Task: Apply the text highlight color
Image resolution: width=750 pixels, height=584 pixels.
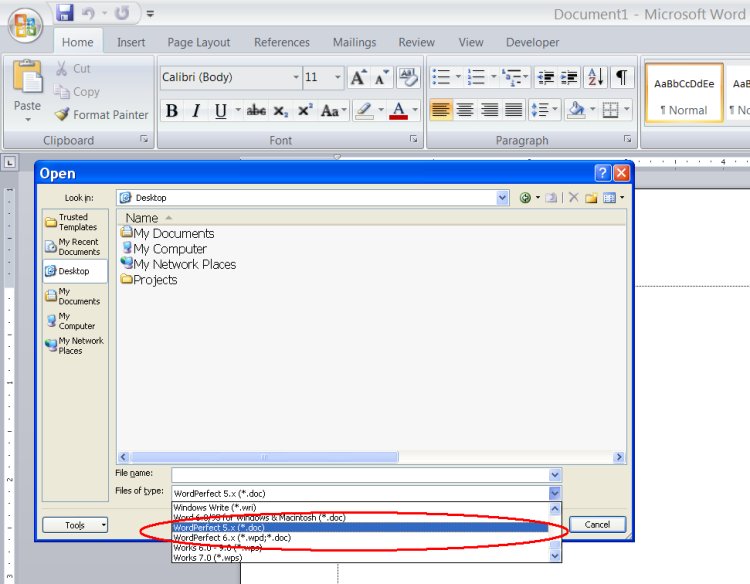Action: (364, 111)
